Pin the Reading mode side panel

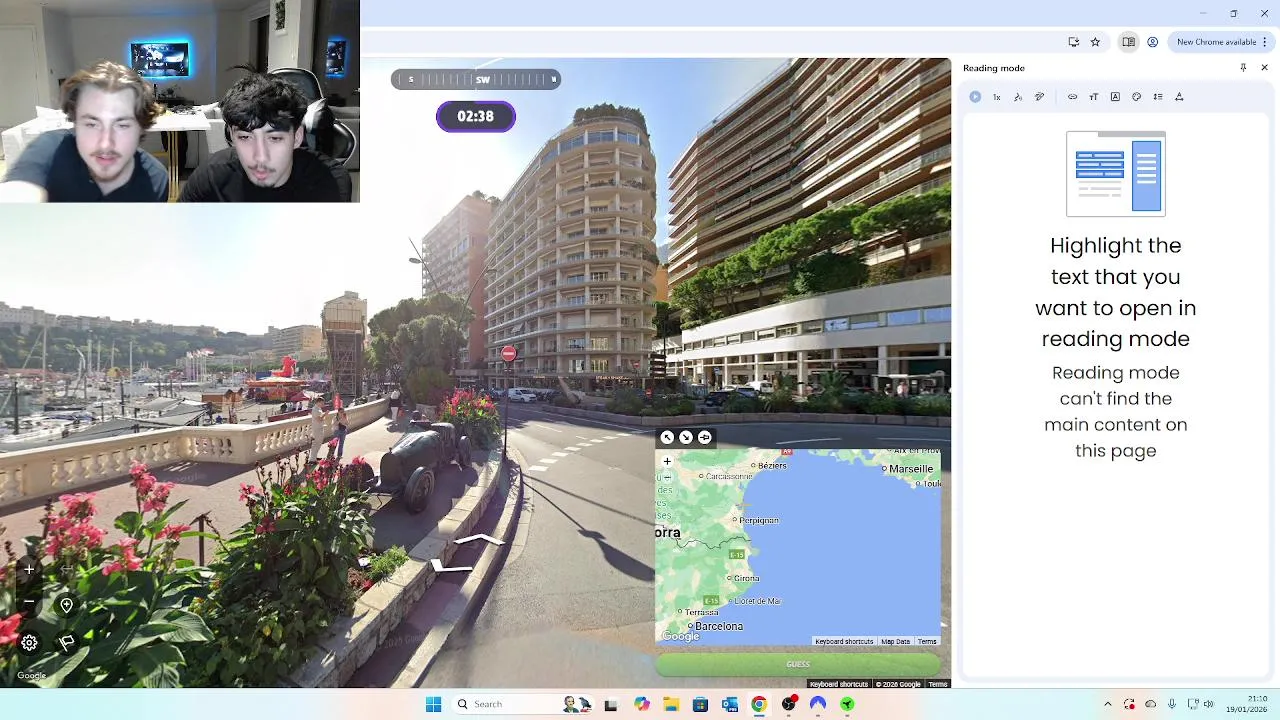[1243, 68]
